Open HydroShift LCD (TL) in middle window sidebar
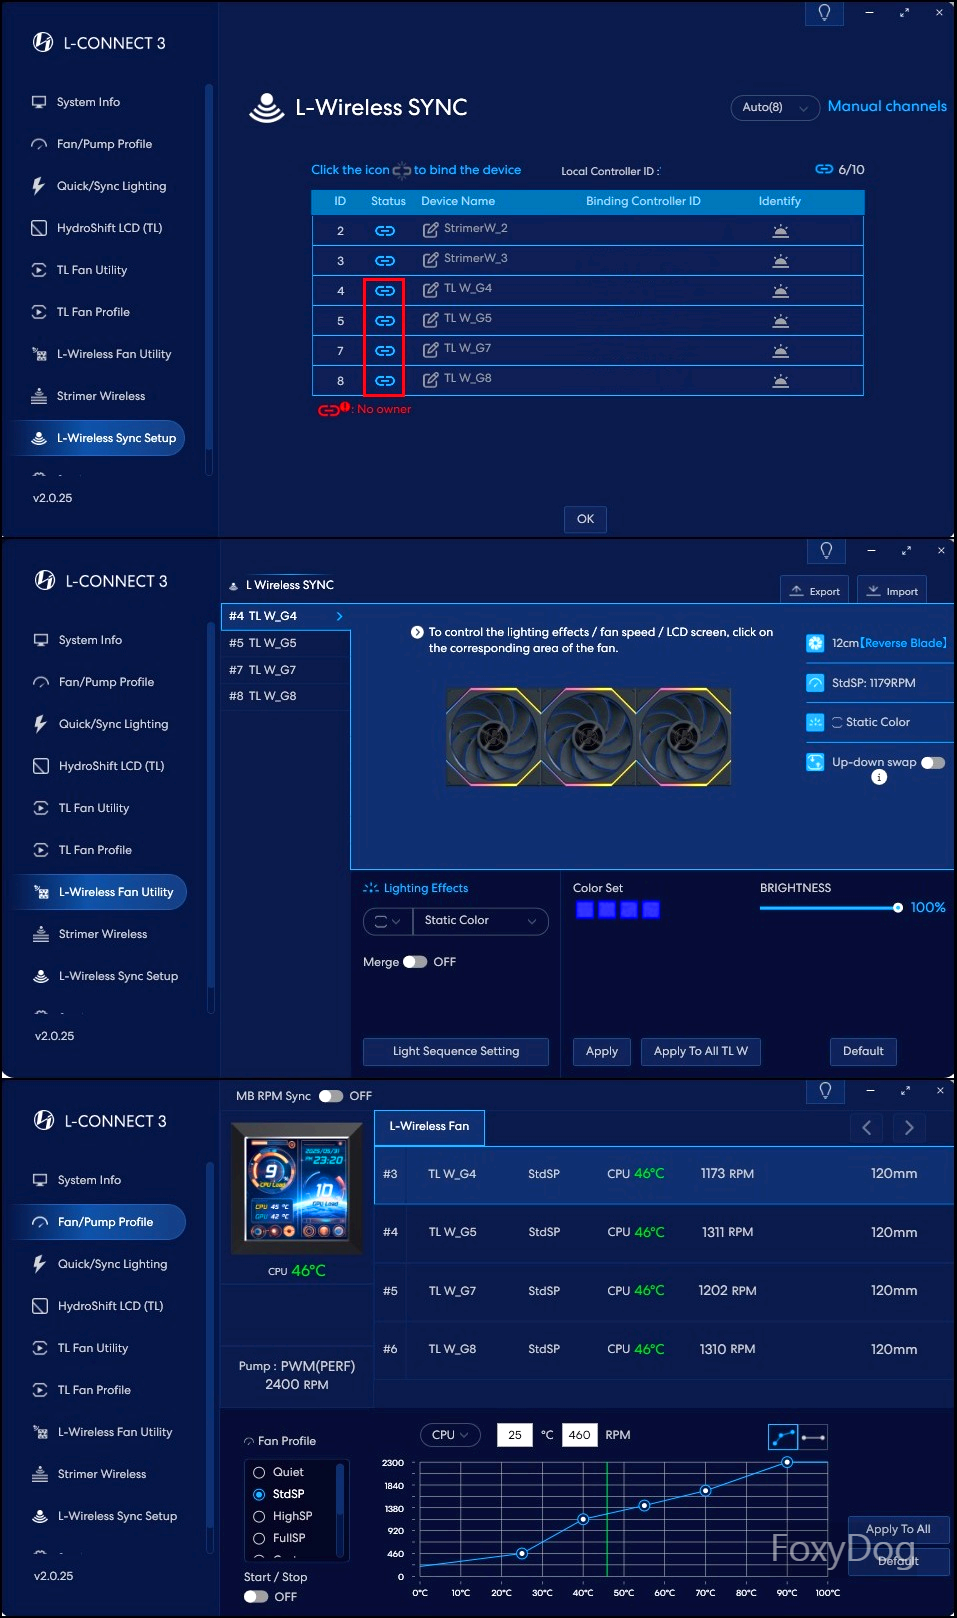Screen dimensions: 957x1618 [x=111, y=766]
